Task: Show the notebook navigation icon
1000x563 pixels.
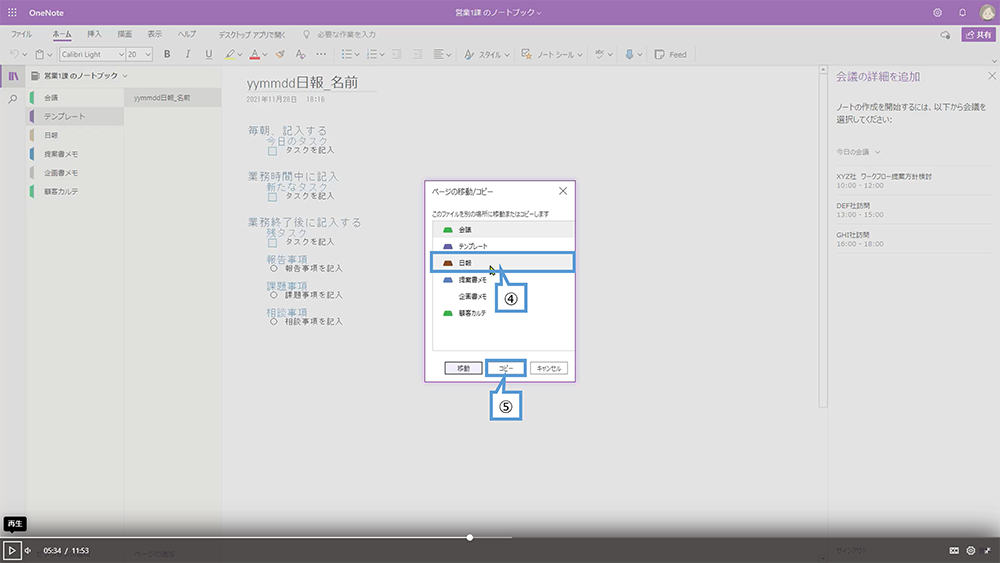Action: coord(13,76)
